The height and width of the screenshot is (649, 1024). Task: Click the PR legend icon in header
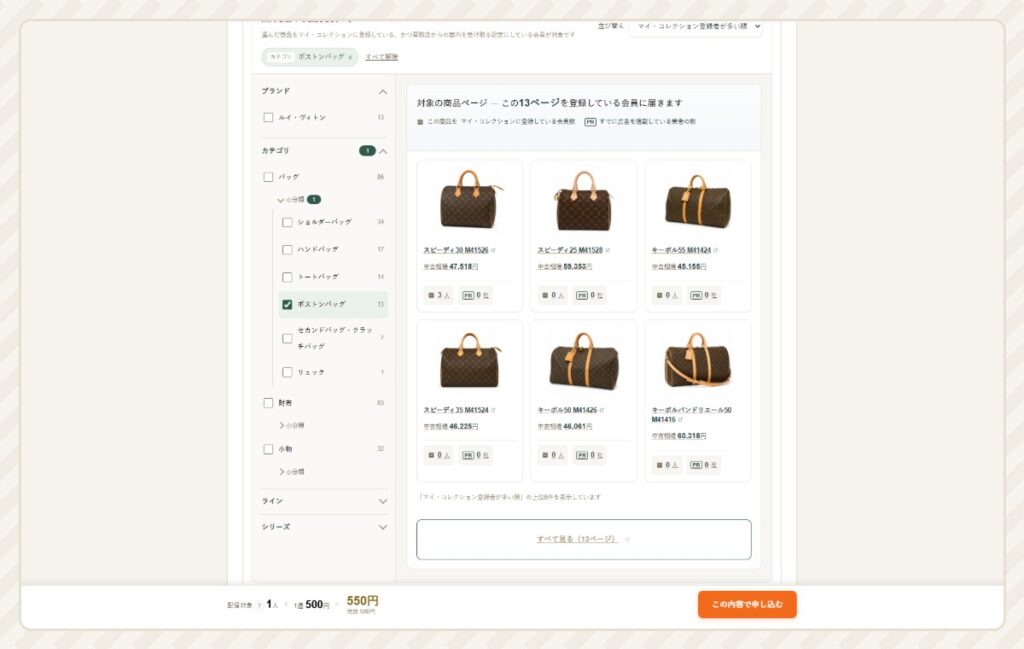(x=590, y=121)
